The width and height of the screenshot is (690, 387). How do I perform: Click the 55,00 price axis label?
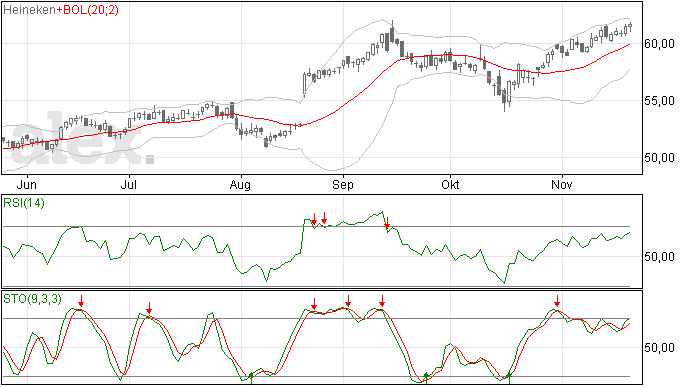pyautogui.click(x=659, y=101)
